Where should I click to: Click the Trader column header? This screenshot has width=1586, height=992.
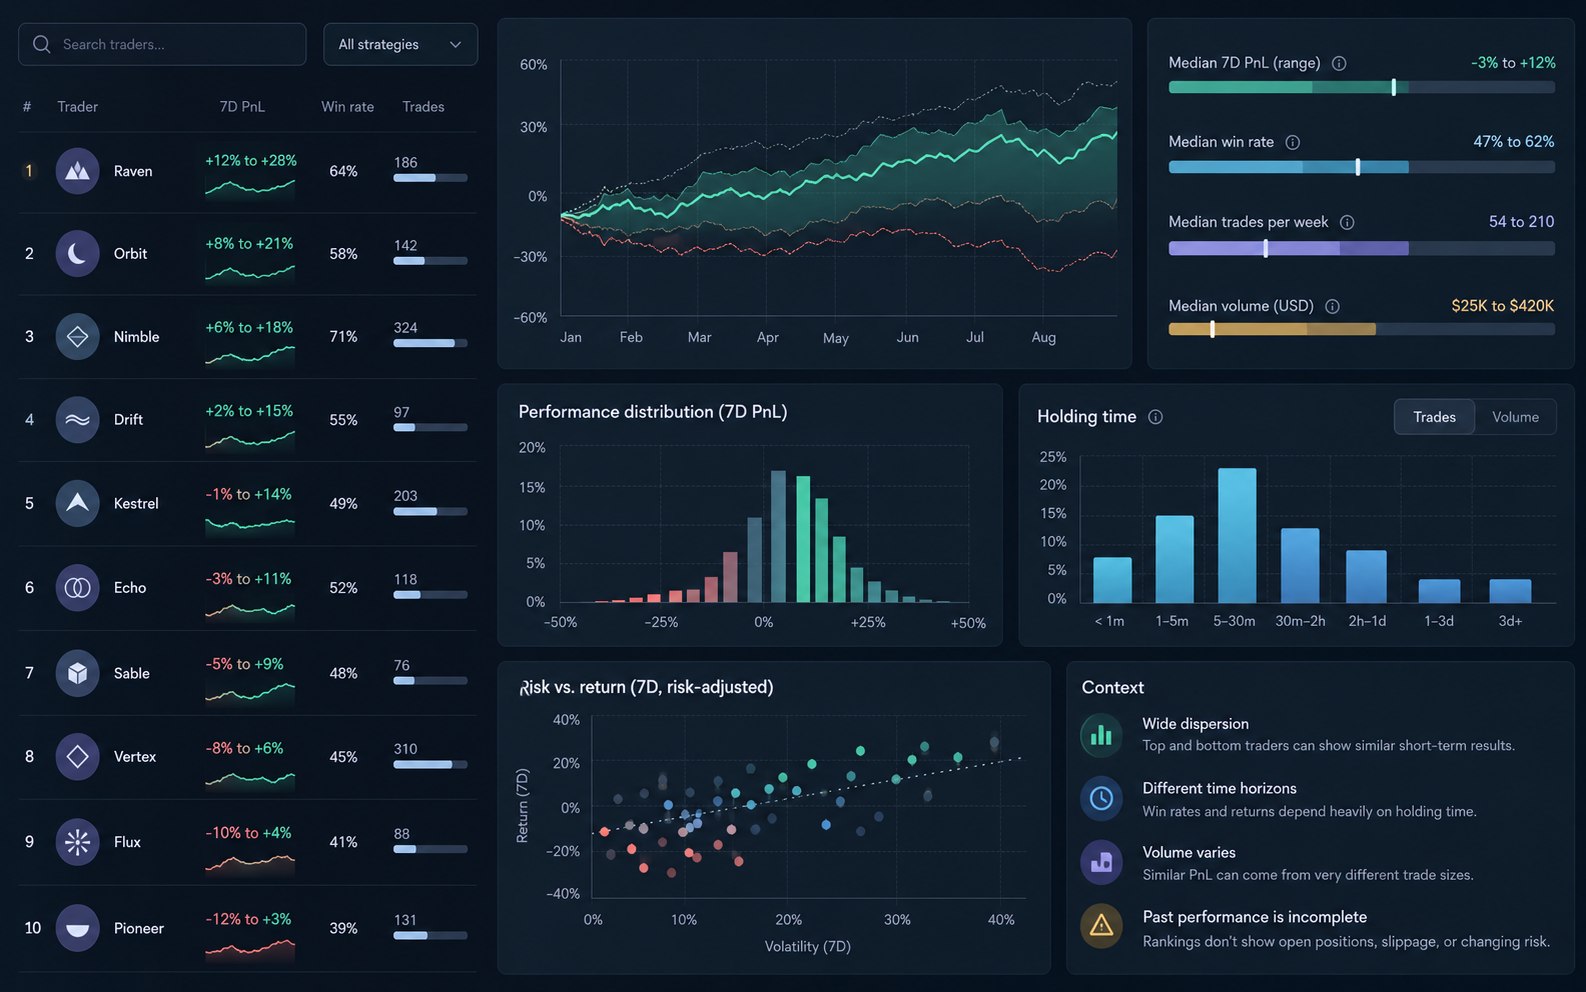click(77, 106)
